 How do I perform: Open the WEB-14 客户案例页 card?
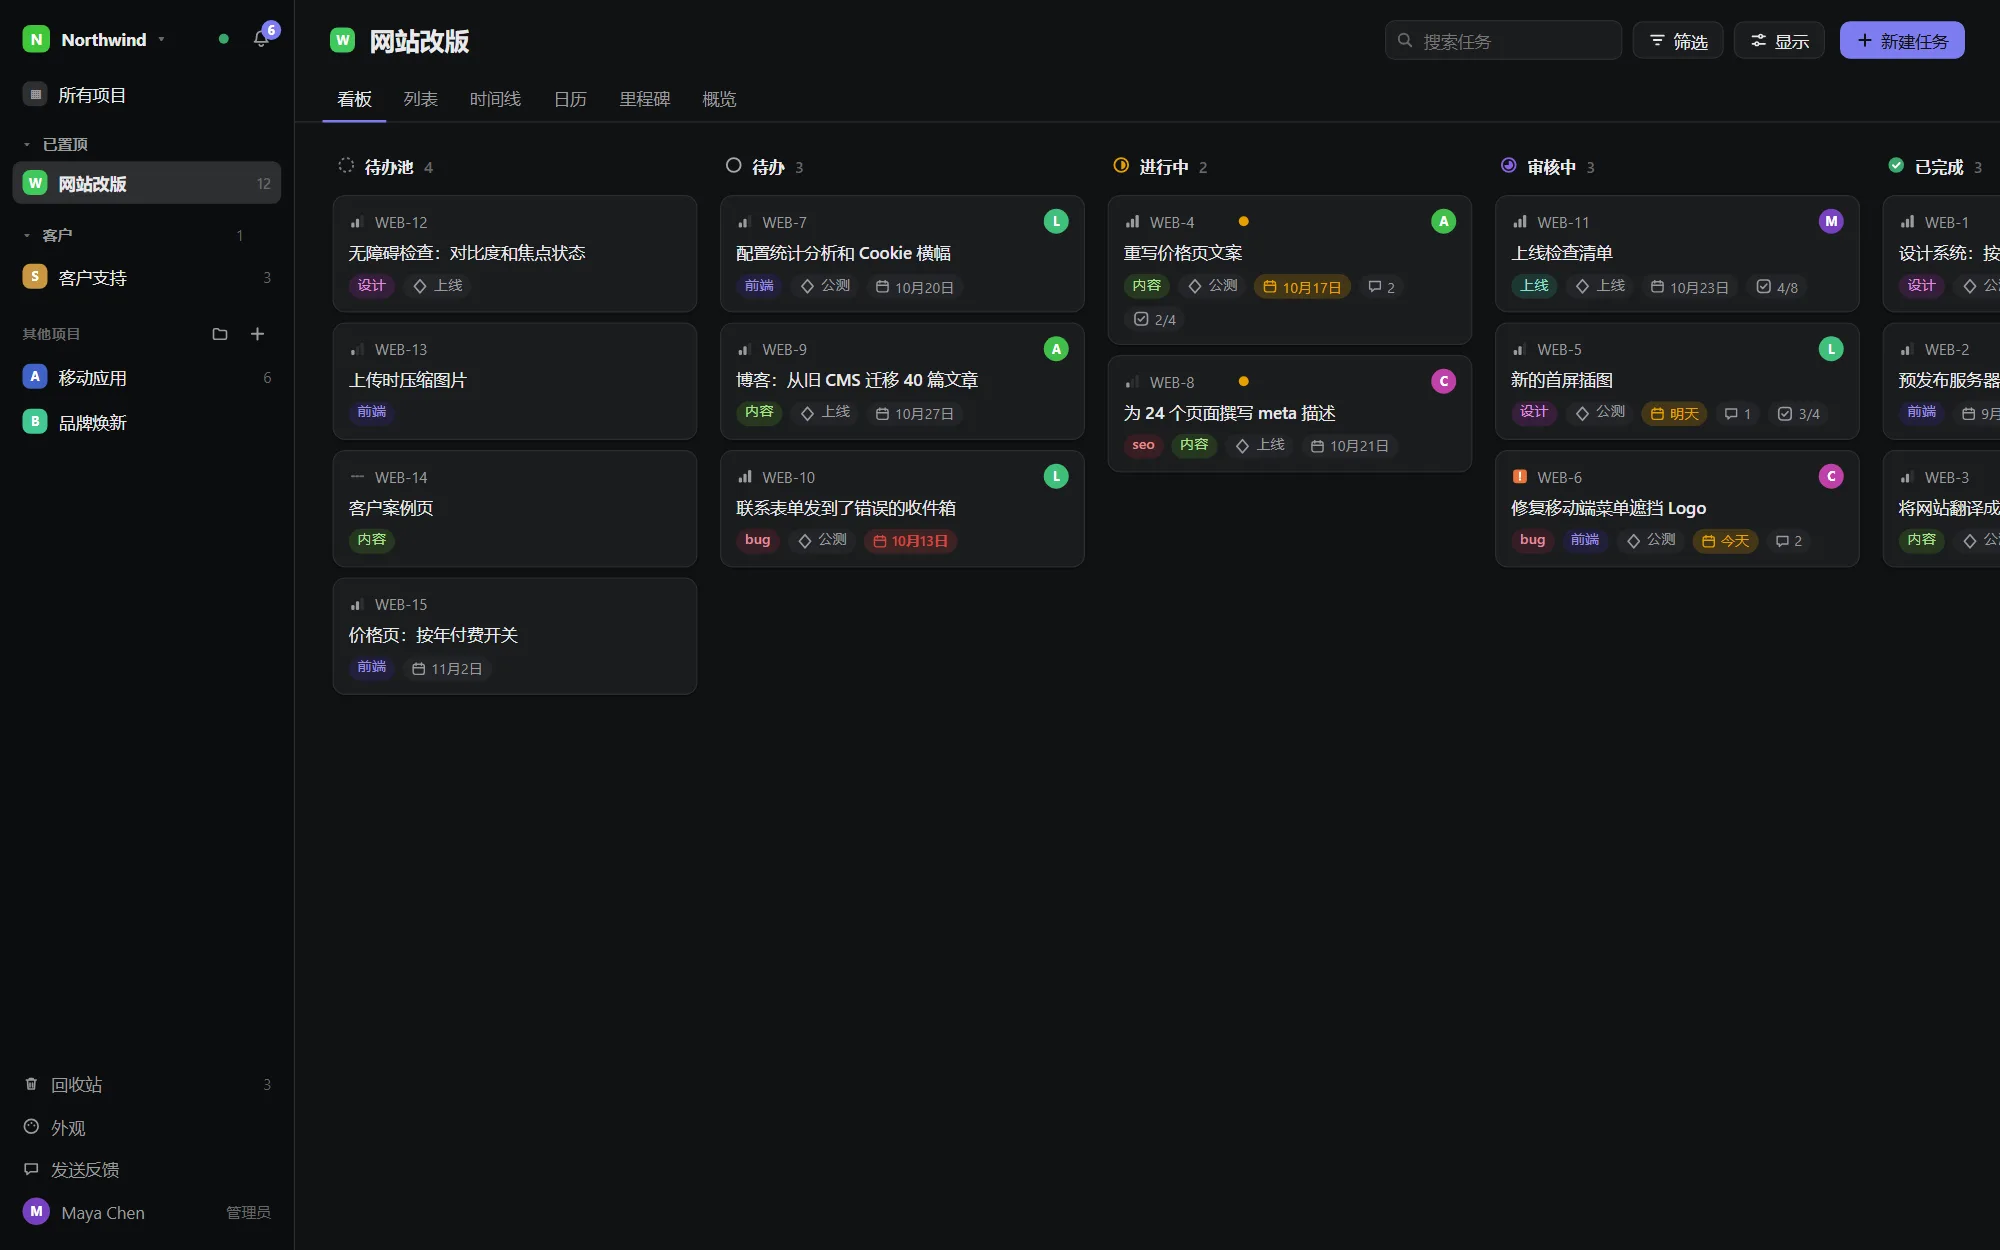[514, 508]
